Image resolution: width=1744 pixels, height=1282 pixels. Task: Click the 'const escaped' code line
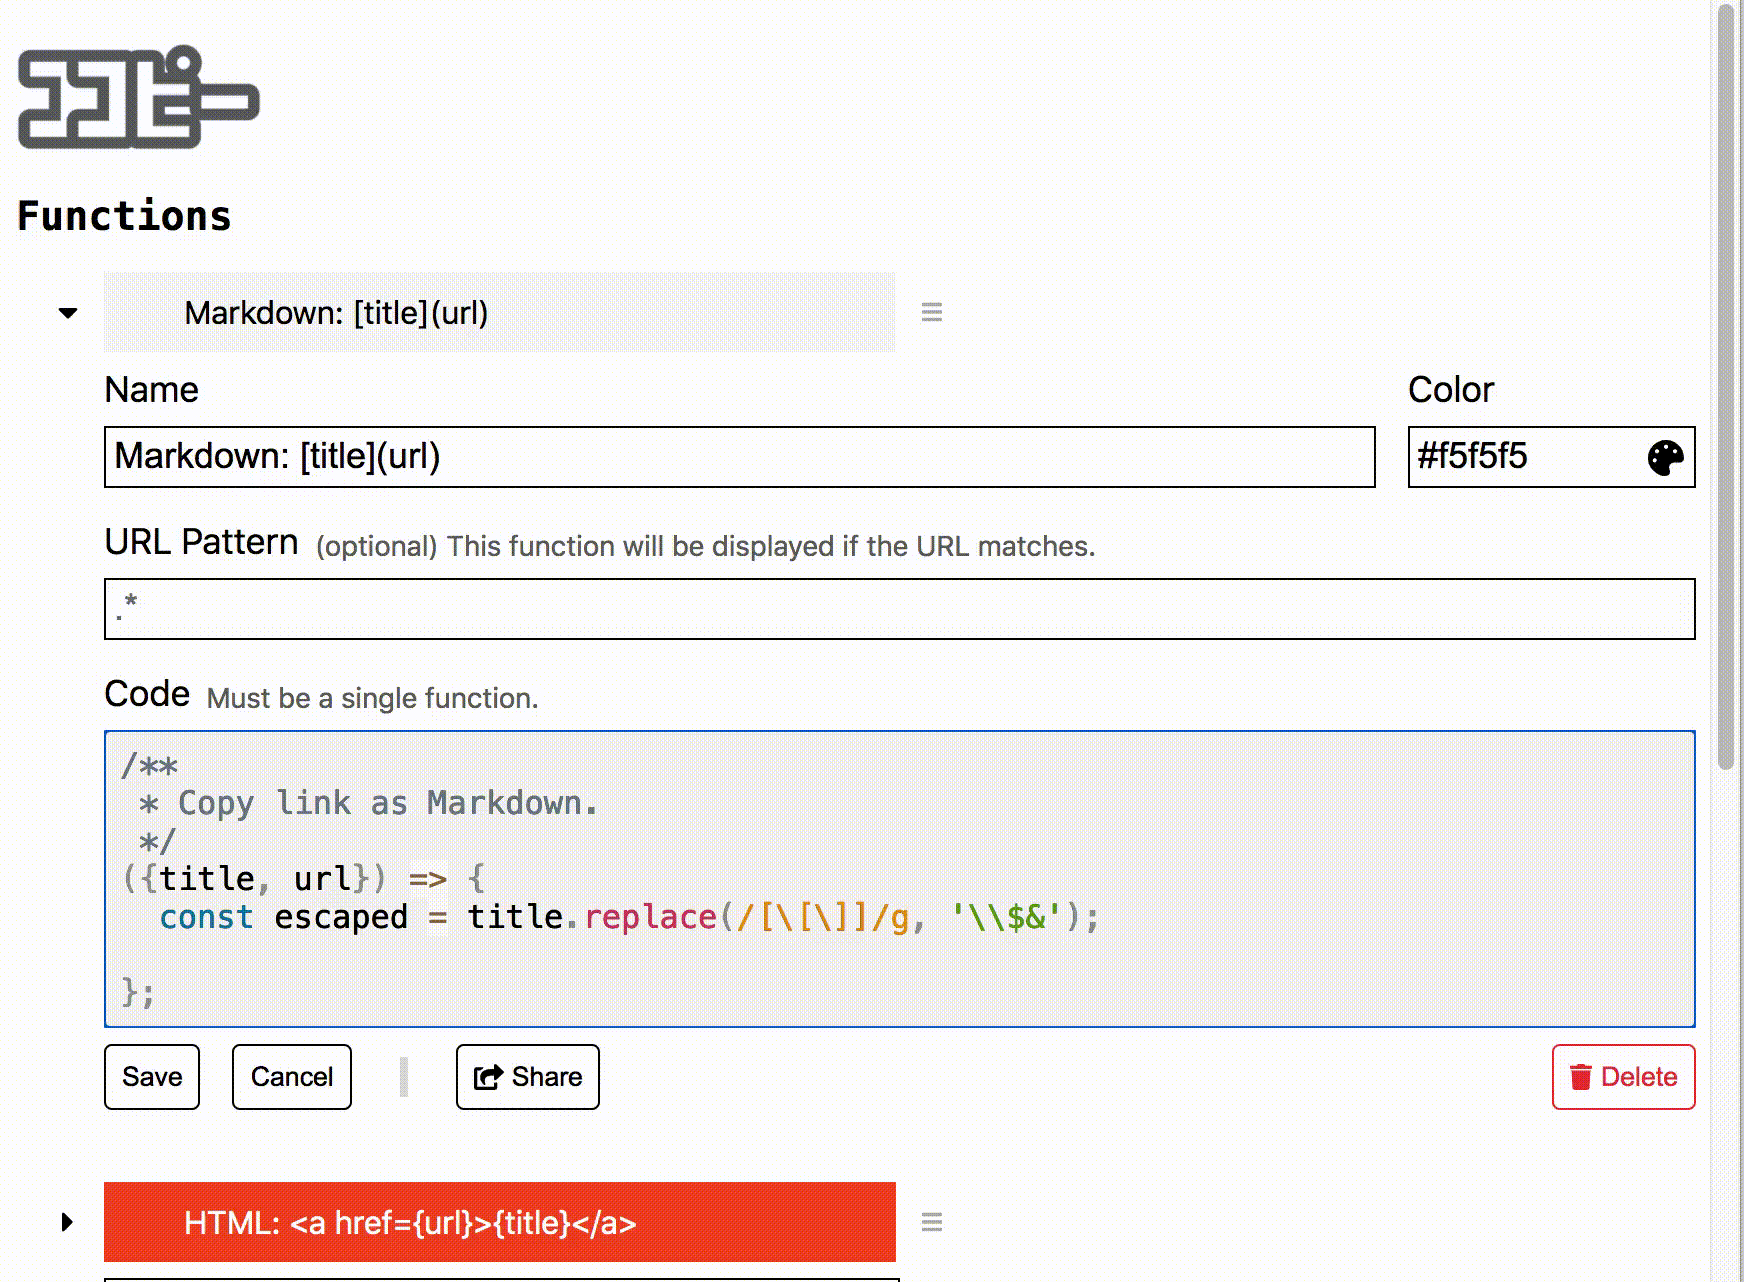point(629,917)
